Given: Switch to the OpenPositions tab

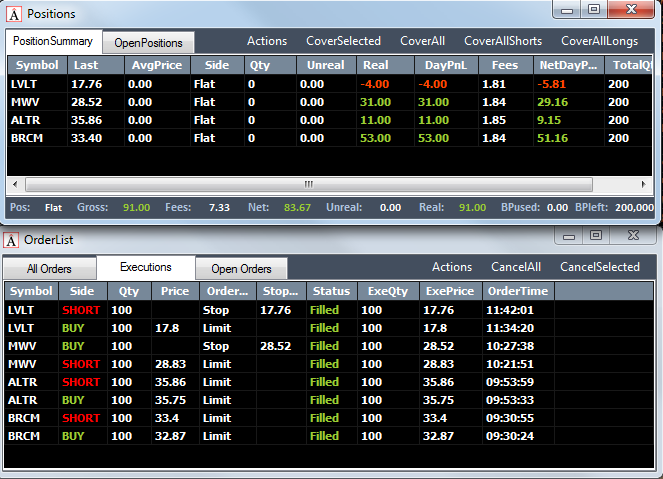Looking at the screenshot, I should click(x=148, y=43).
